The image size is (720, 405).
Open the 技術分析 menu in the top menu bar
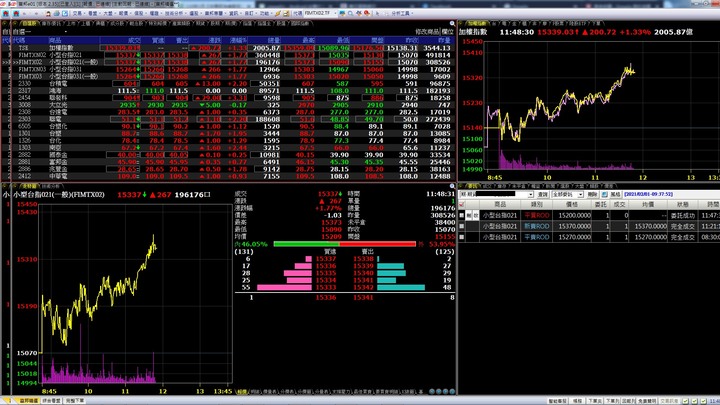pyautogui.click(x=174, y=13)
